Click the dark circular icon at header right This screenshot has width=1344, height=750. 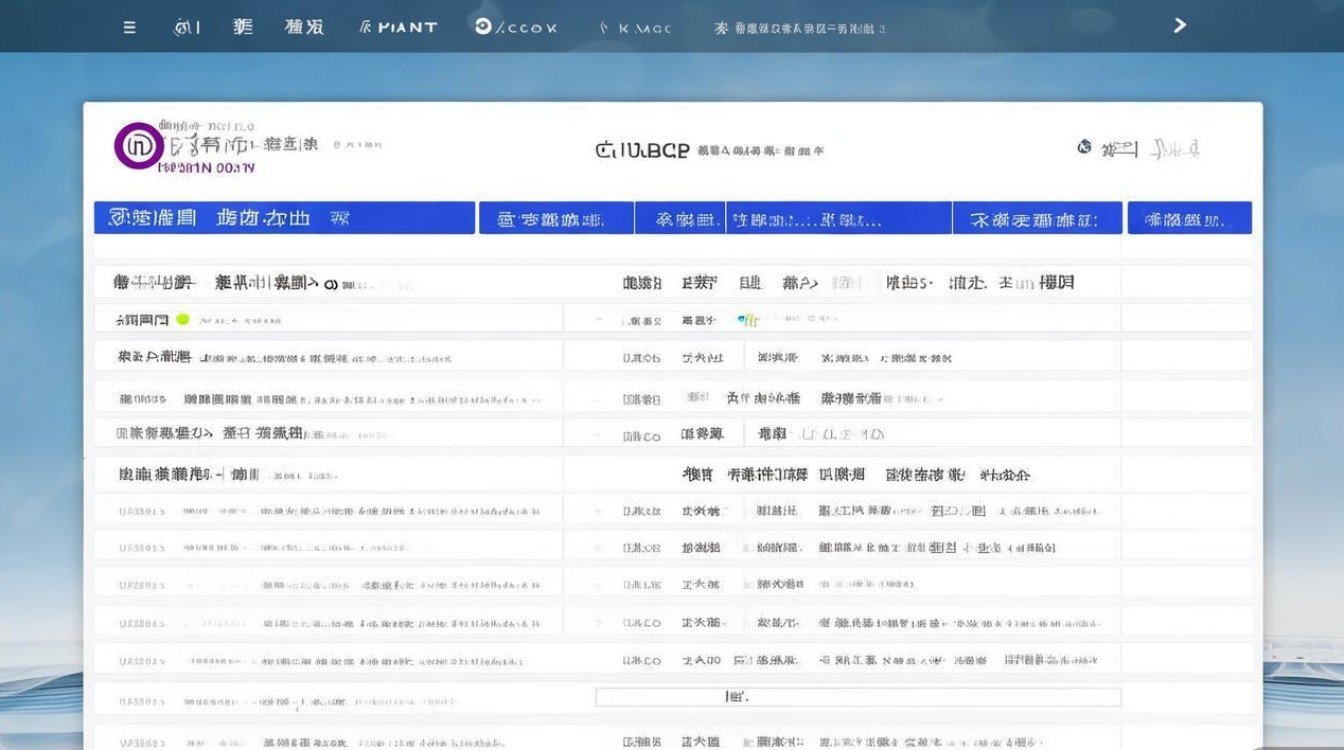(1084, 148)
